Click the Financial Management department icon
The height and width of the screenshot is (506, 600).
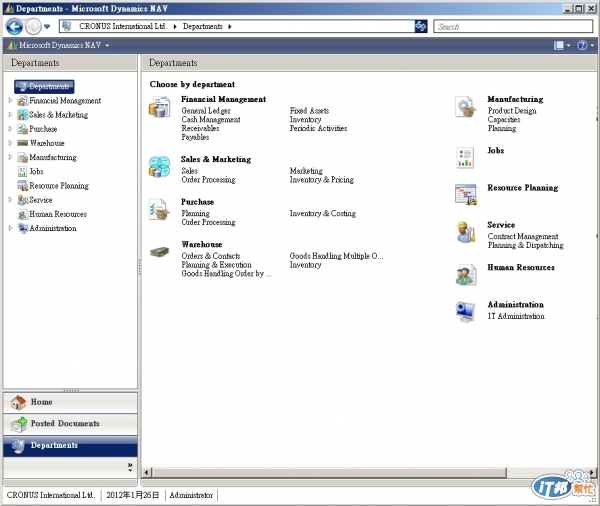pos(160,107)
